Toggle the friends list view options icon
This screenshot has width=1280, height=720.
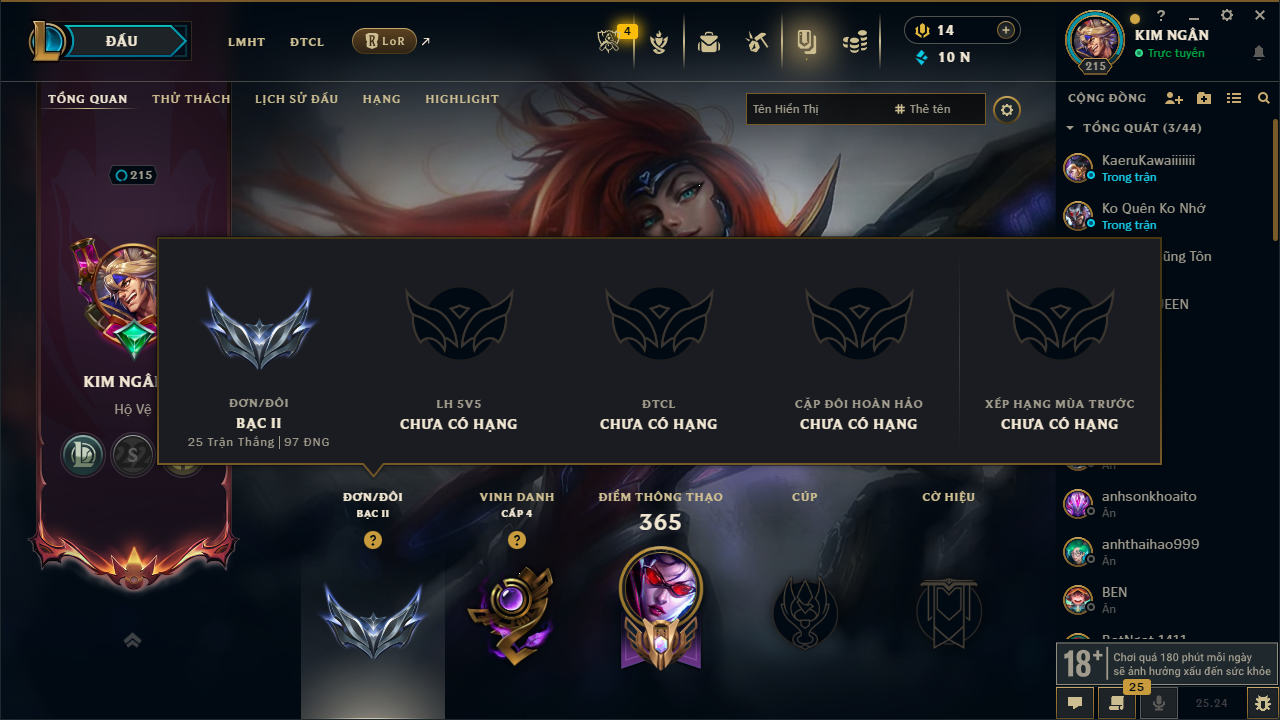[x=1234, y=98]
